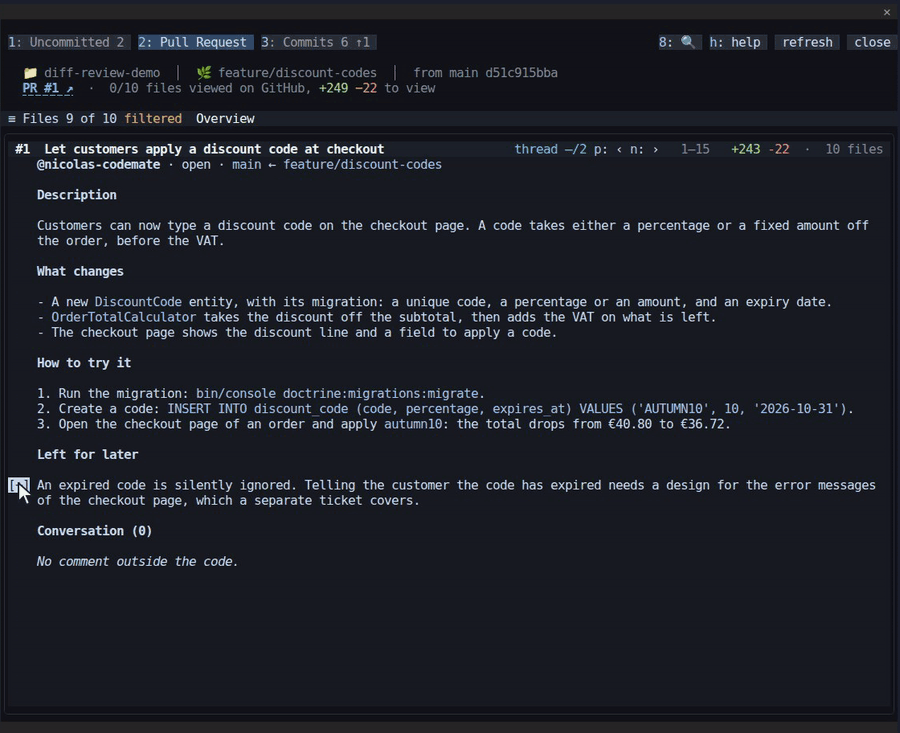Image resolution: width=900 pixels, height=733 pixels.
Task: Click the Description heading
Action: pyautogui.click(x=76, y=195)
